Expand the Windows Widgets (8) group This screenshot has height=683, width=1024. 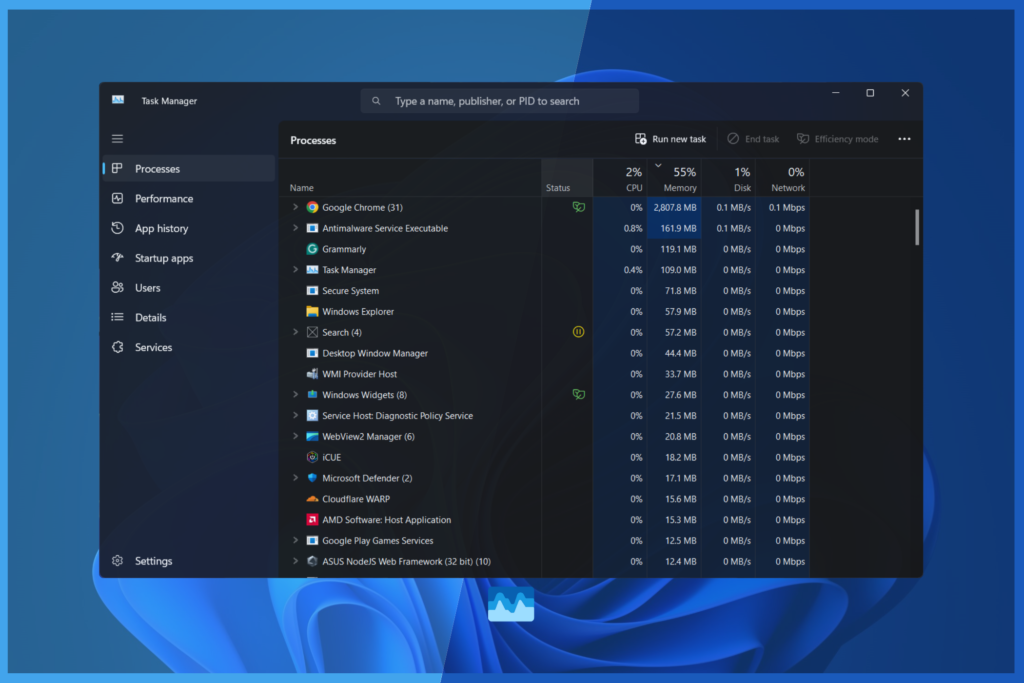pyautogui.click(x=295, y=394)
